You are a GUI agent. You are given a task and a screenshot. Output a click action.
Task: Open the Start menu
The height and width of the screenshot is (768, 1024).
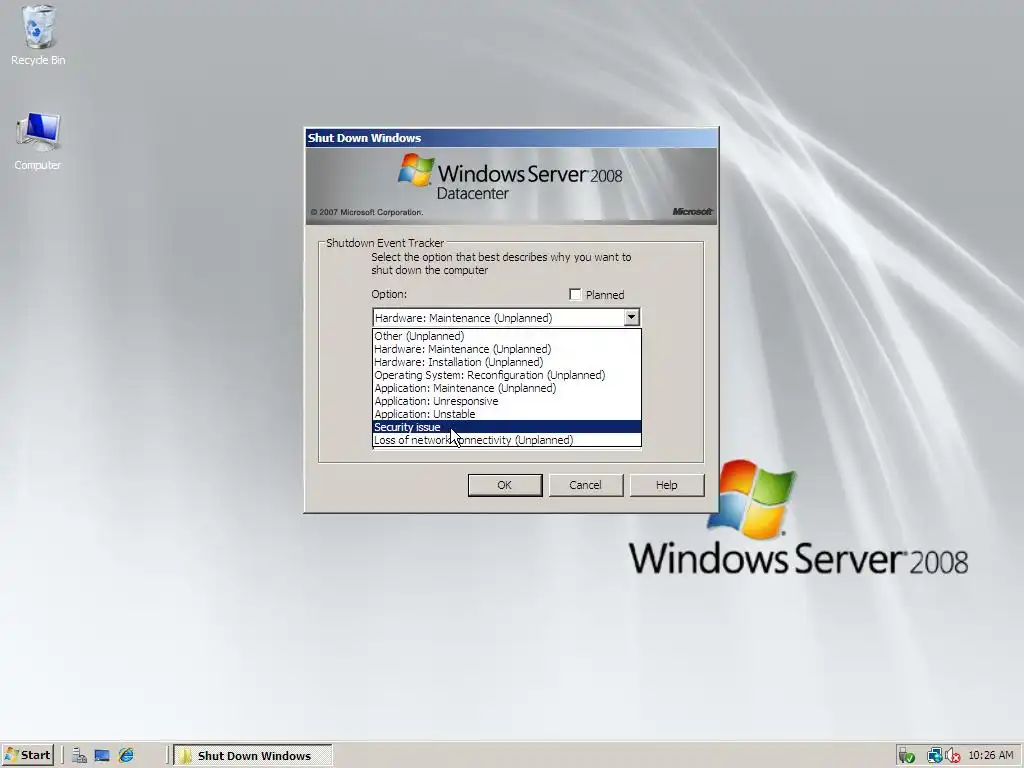pos(27,755)
